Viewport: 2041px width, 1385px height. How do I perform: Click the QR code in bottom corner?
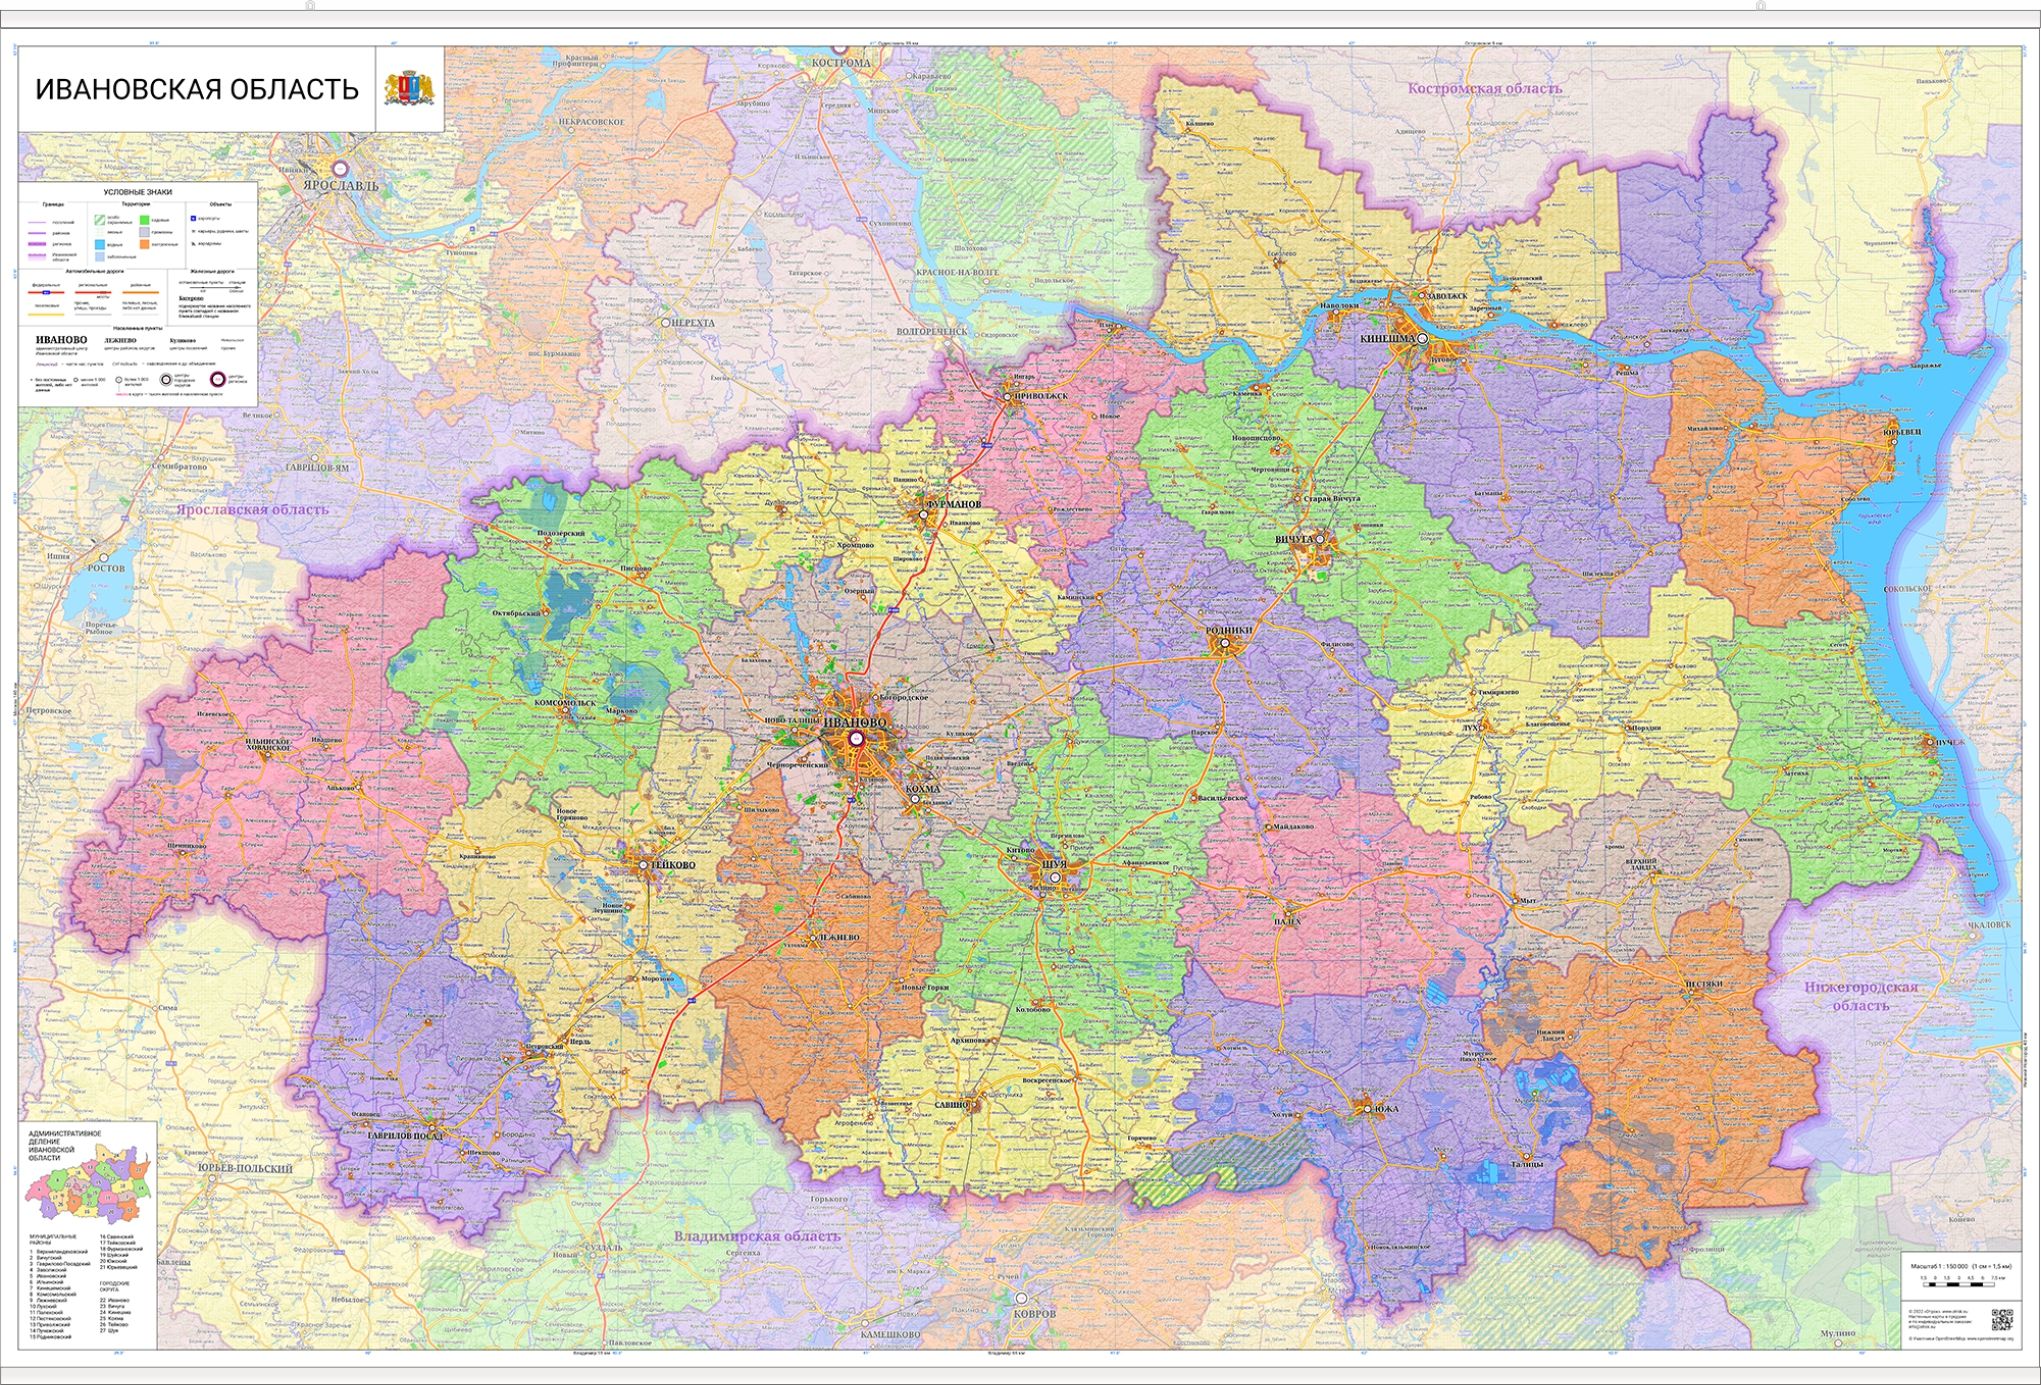coord(2001,1319)
